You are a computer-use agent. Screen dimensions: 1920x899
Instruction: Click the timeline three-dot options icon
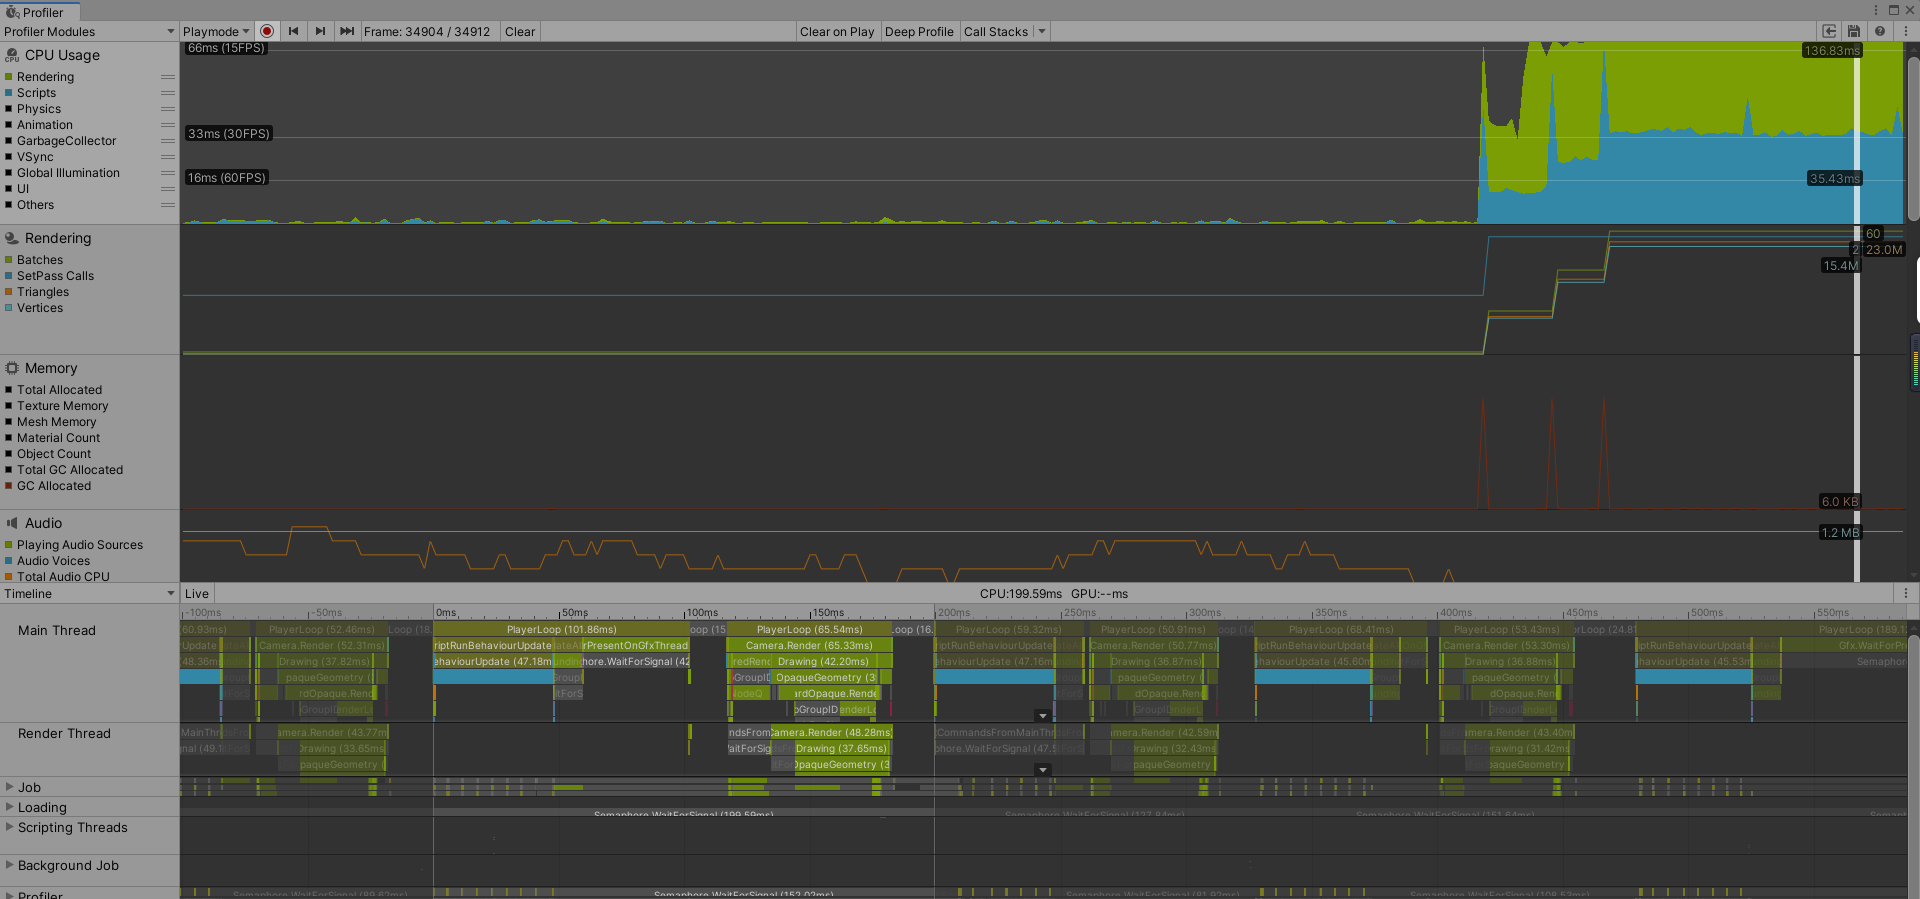coord(1906,593)
